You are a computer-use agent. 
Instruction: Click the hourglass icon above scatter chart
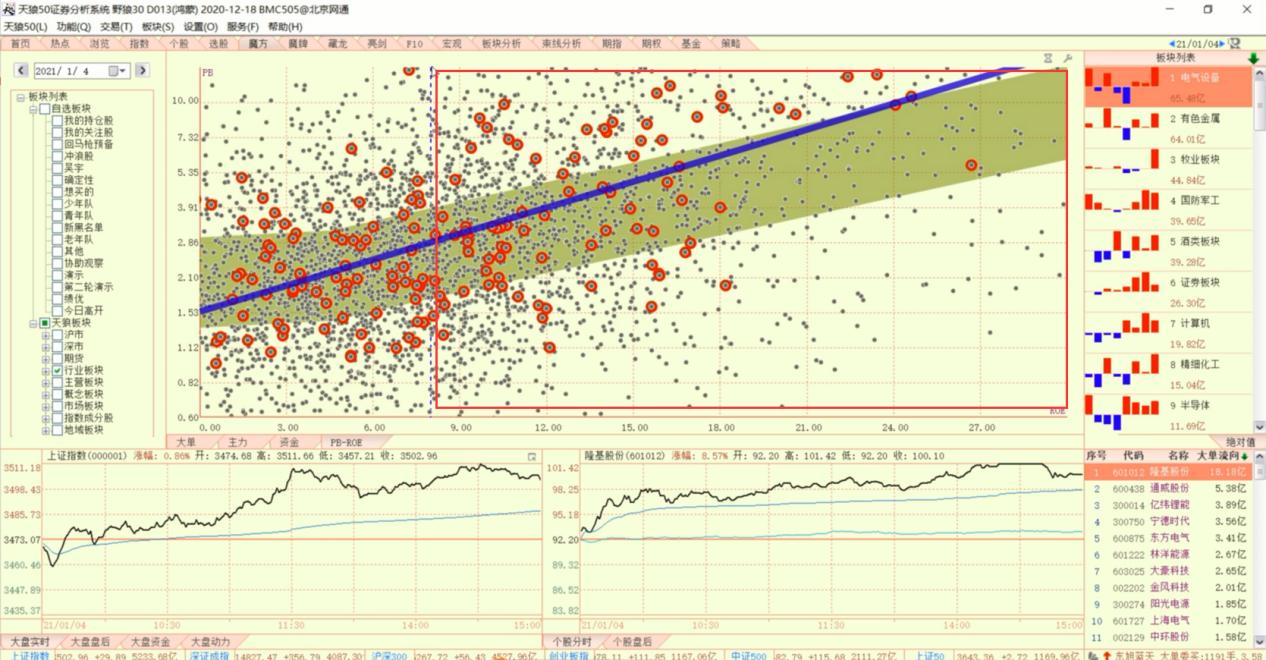click(1048, 59)
